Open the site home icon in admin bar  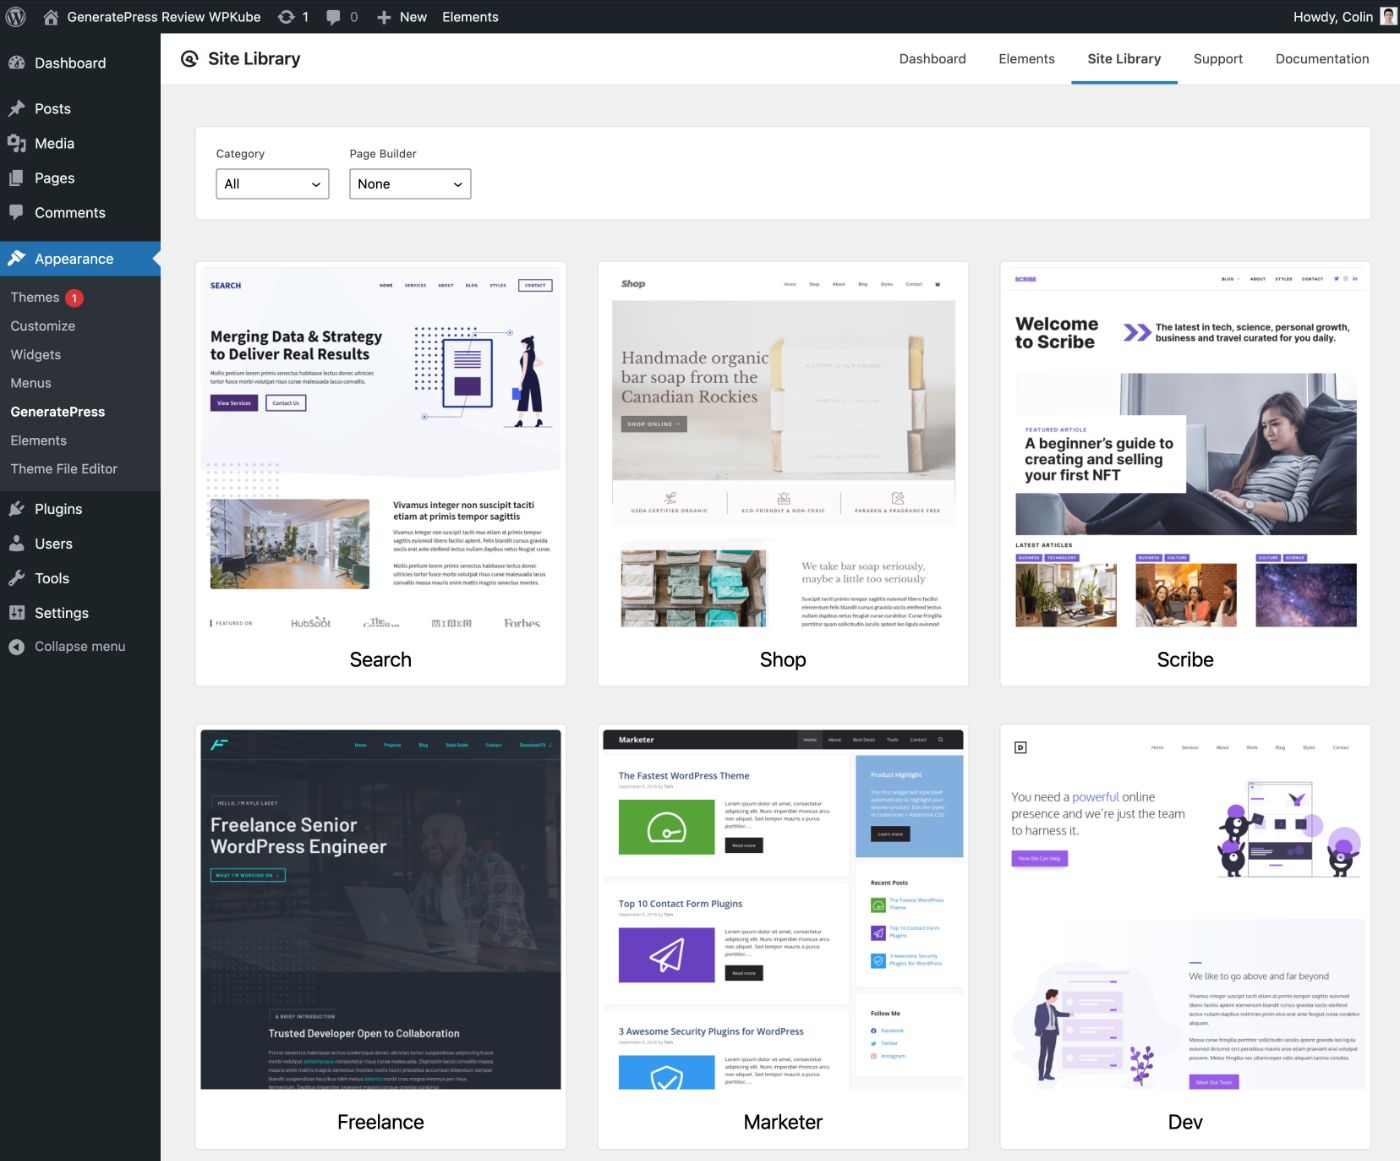pyautogui.click(x=51, y=17)
